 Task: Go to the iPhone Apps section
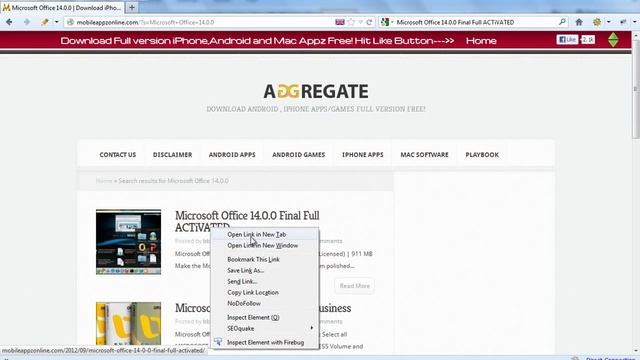[x=363, y=155]
